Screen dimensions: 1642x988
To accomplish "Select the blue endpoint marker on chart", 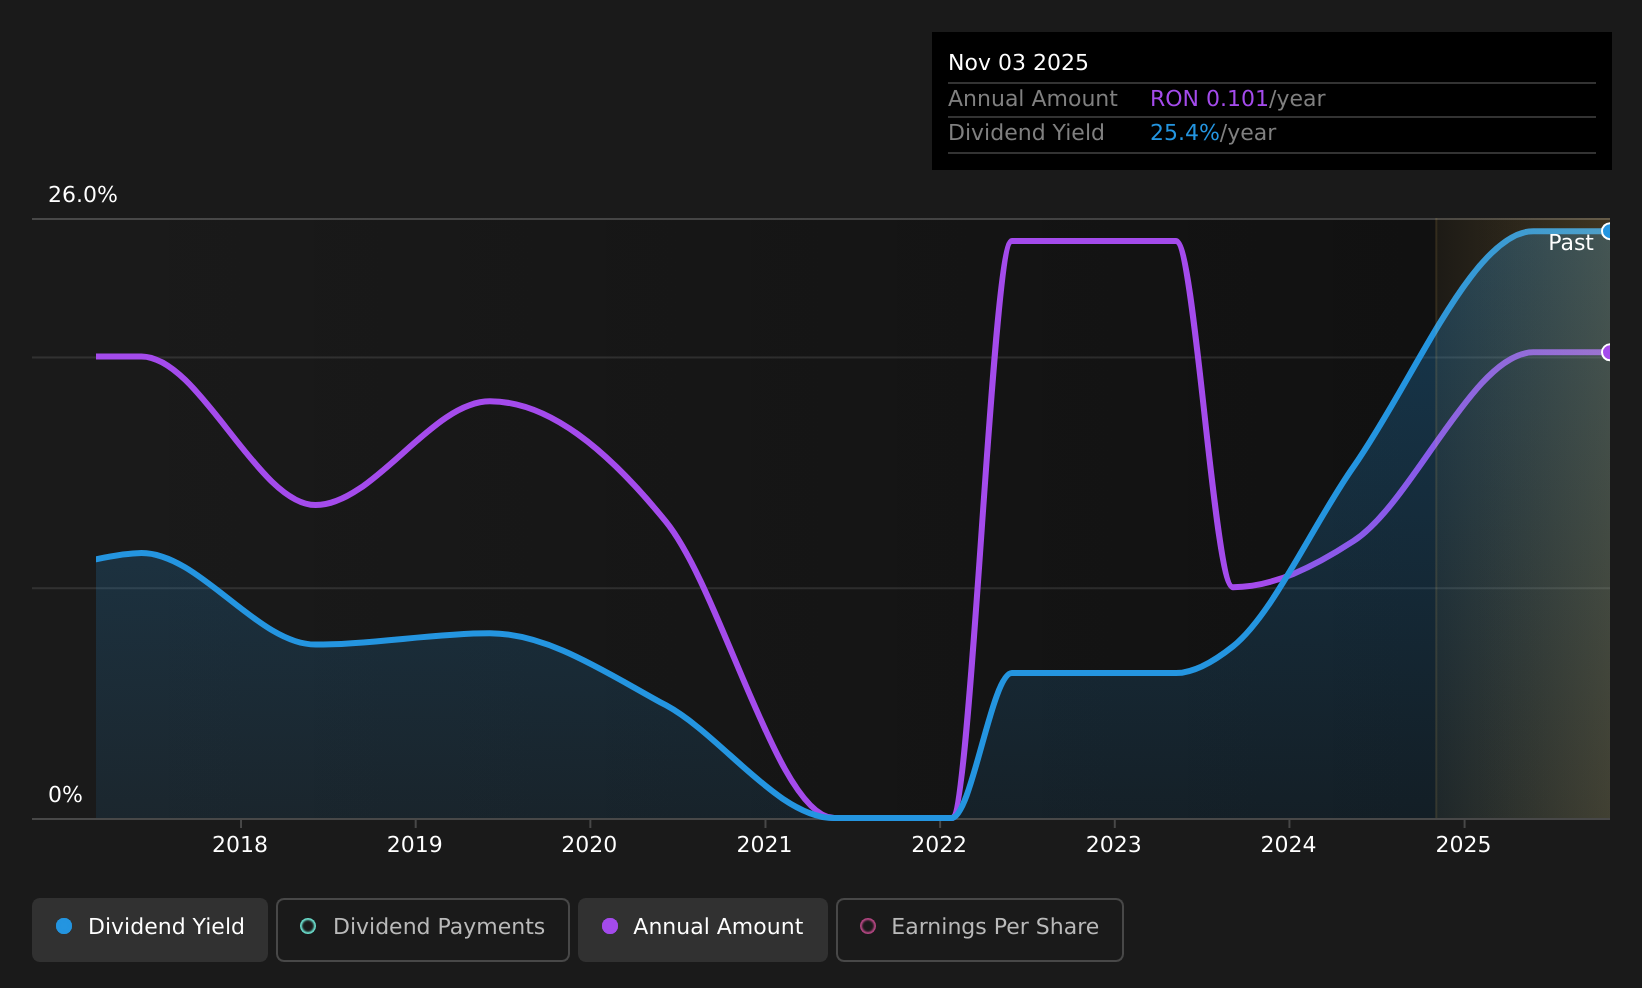I will (x=1608, y=231).
